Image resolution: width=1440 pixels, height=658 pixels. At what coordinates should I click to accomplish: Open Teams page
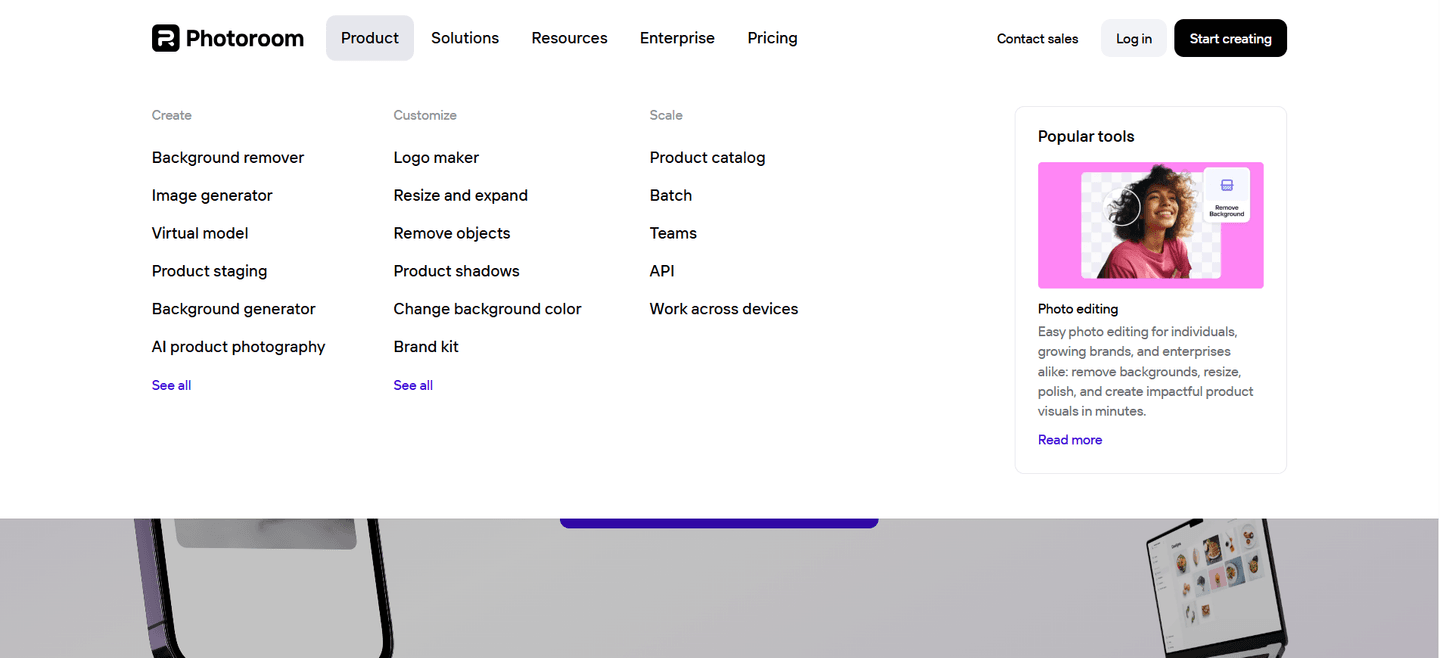pos(673,233)
